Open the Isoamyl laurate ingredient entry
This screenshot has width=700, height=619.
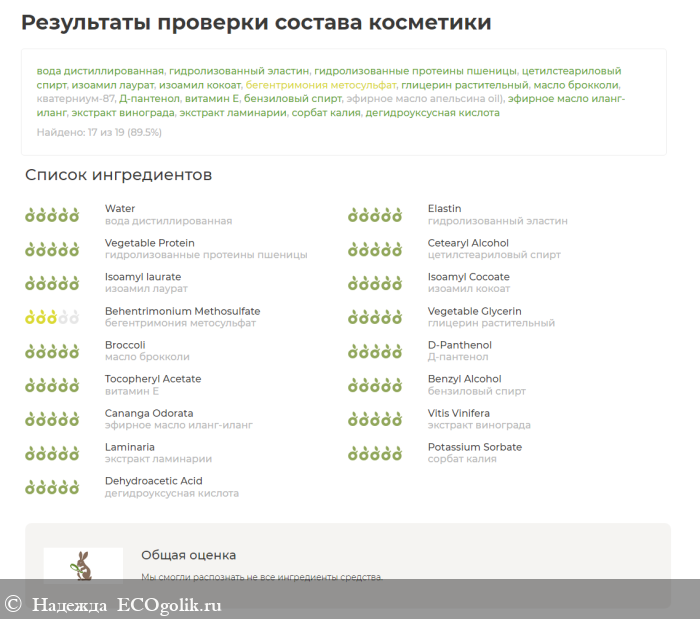[143, 277]
